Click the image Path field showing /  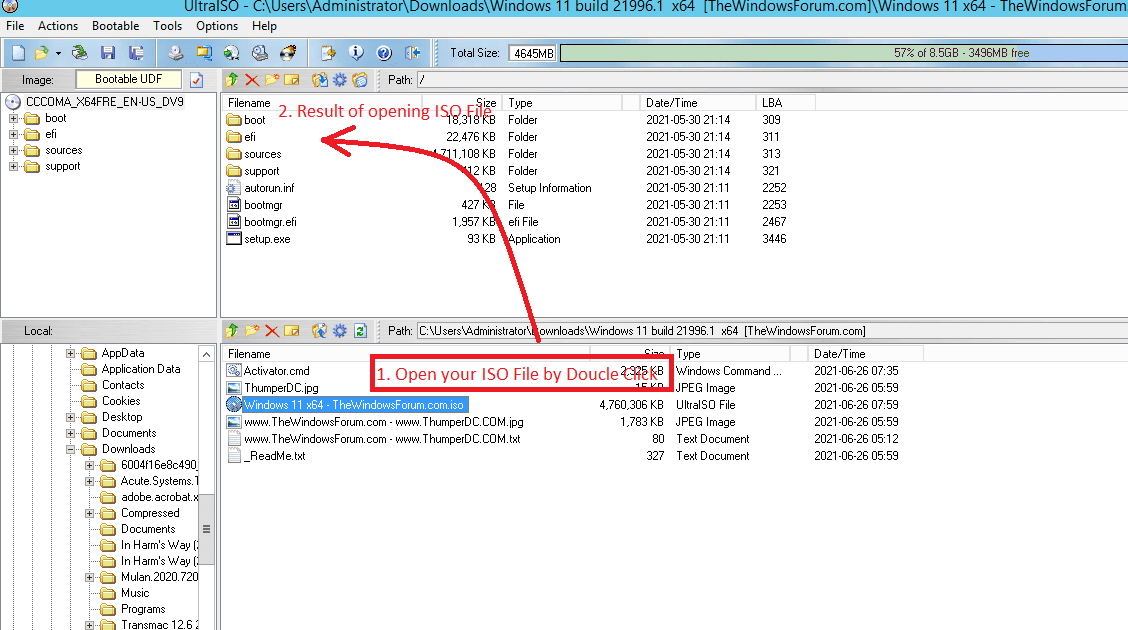772,80
